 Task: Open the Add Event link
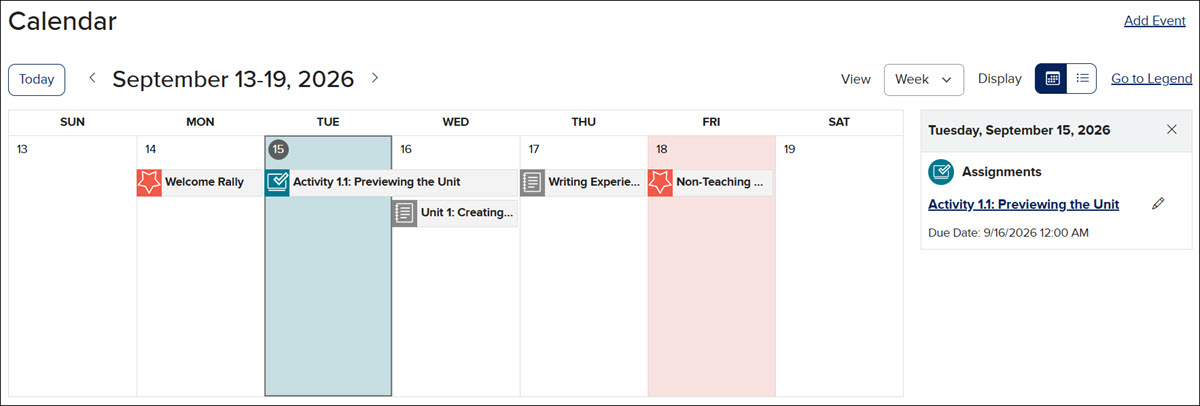(1155, 21)
